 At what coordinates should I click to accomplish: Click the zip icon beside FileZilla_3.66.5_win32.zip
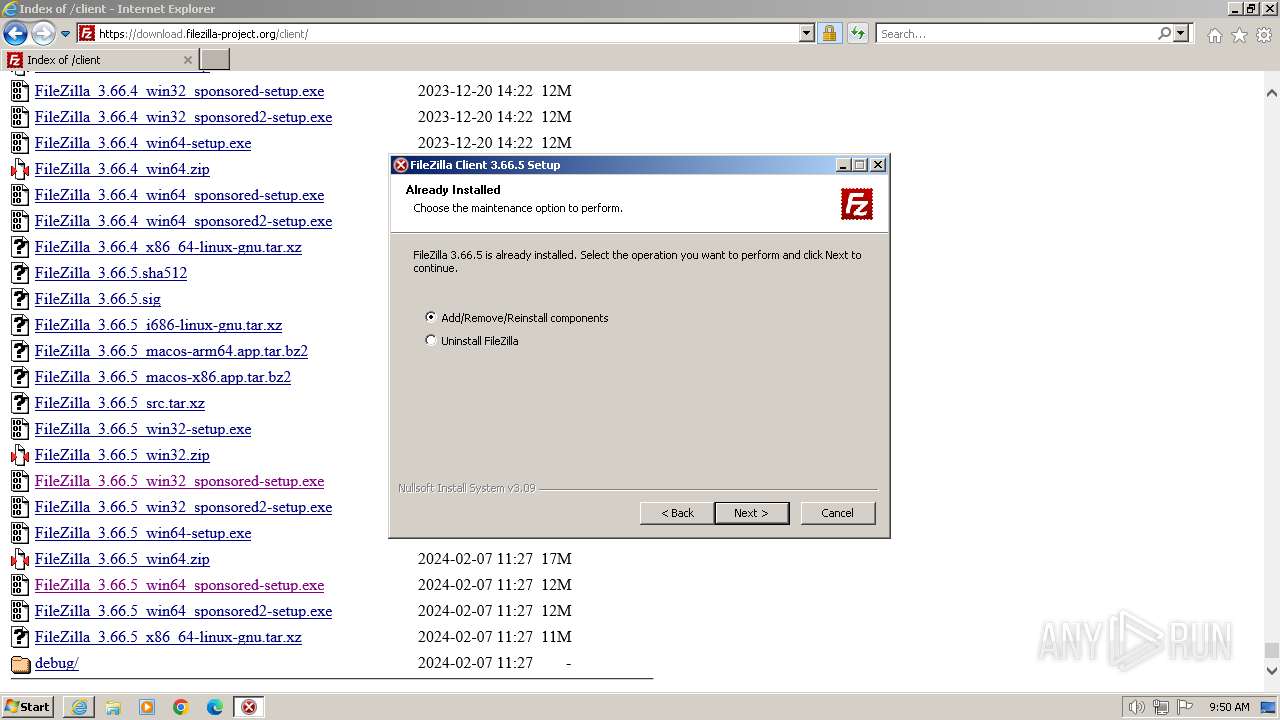(x=20, y=455)
